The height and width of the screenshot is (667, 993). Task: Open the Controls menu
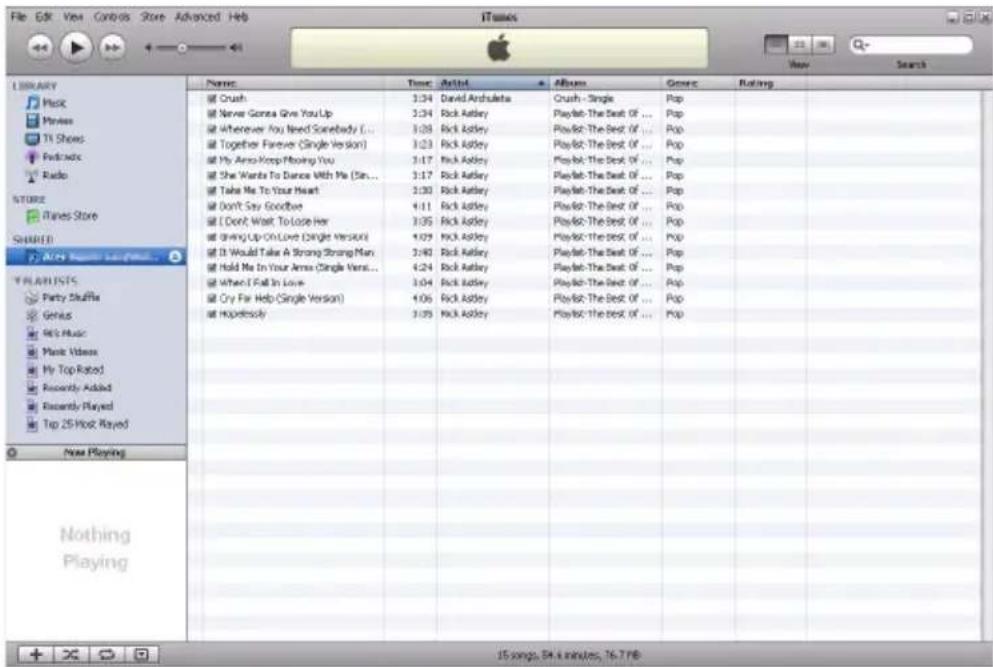[x=111, y=16]
